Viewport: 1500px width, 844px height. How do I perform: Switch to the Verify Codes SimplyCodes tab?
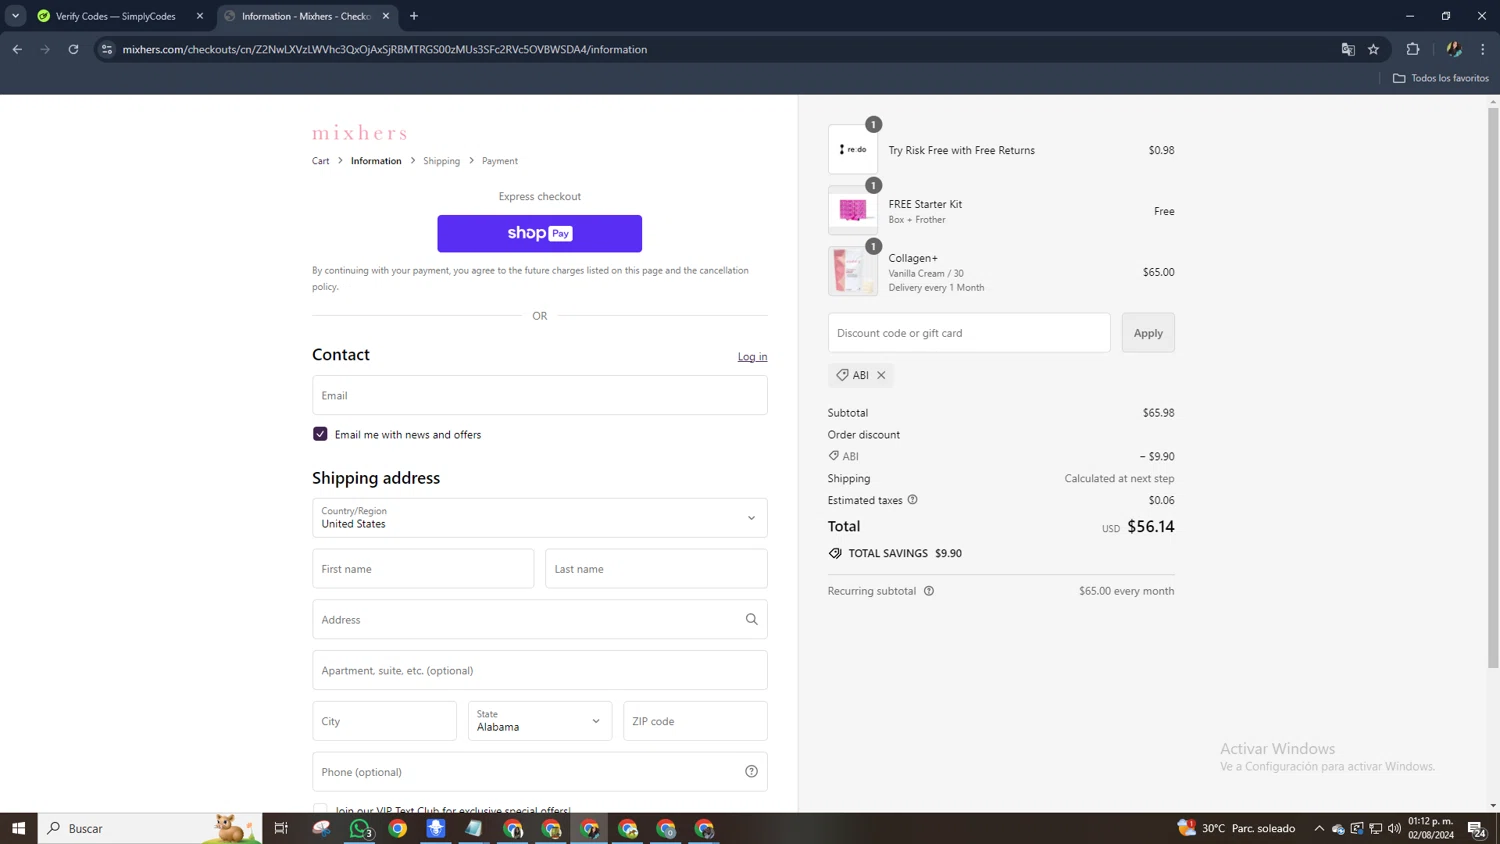coord(115,16)
